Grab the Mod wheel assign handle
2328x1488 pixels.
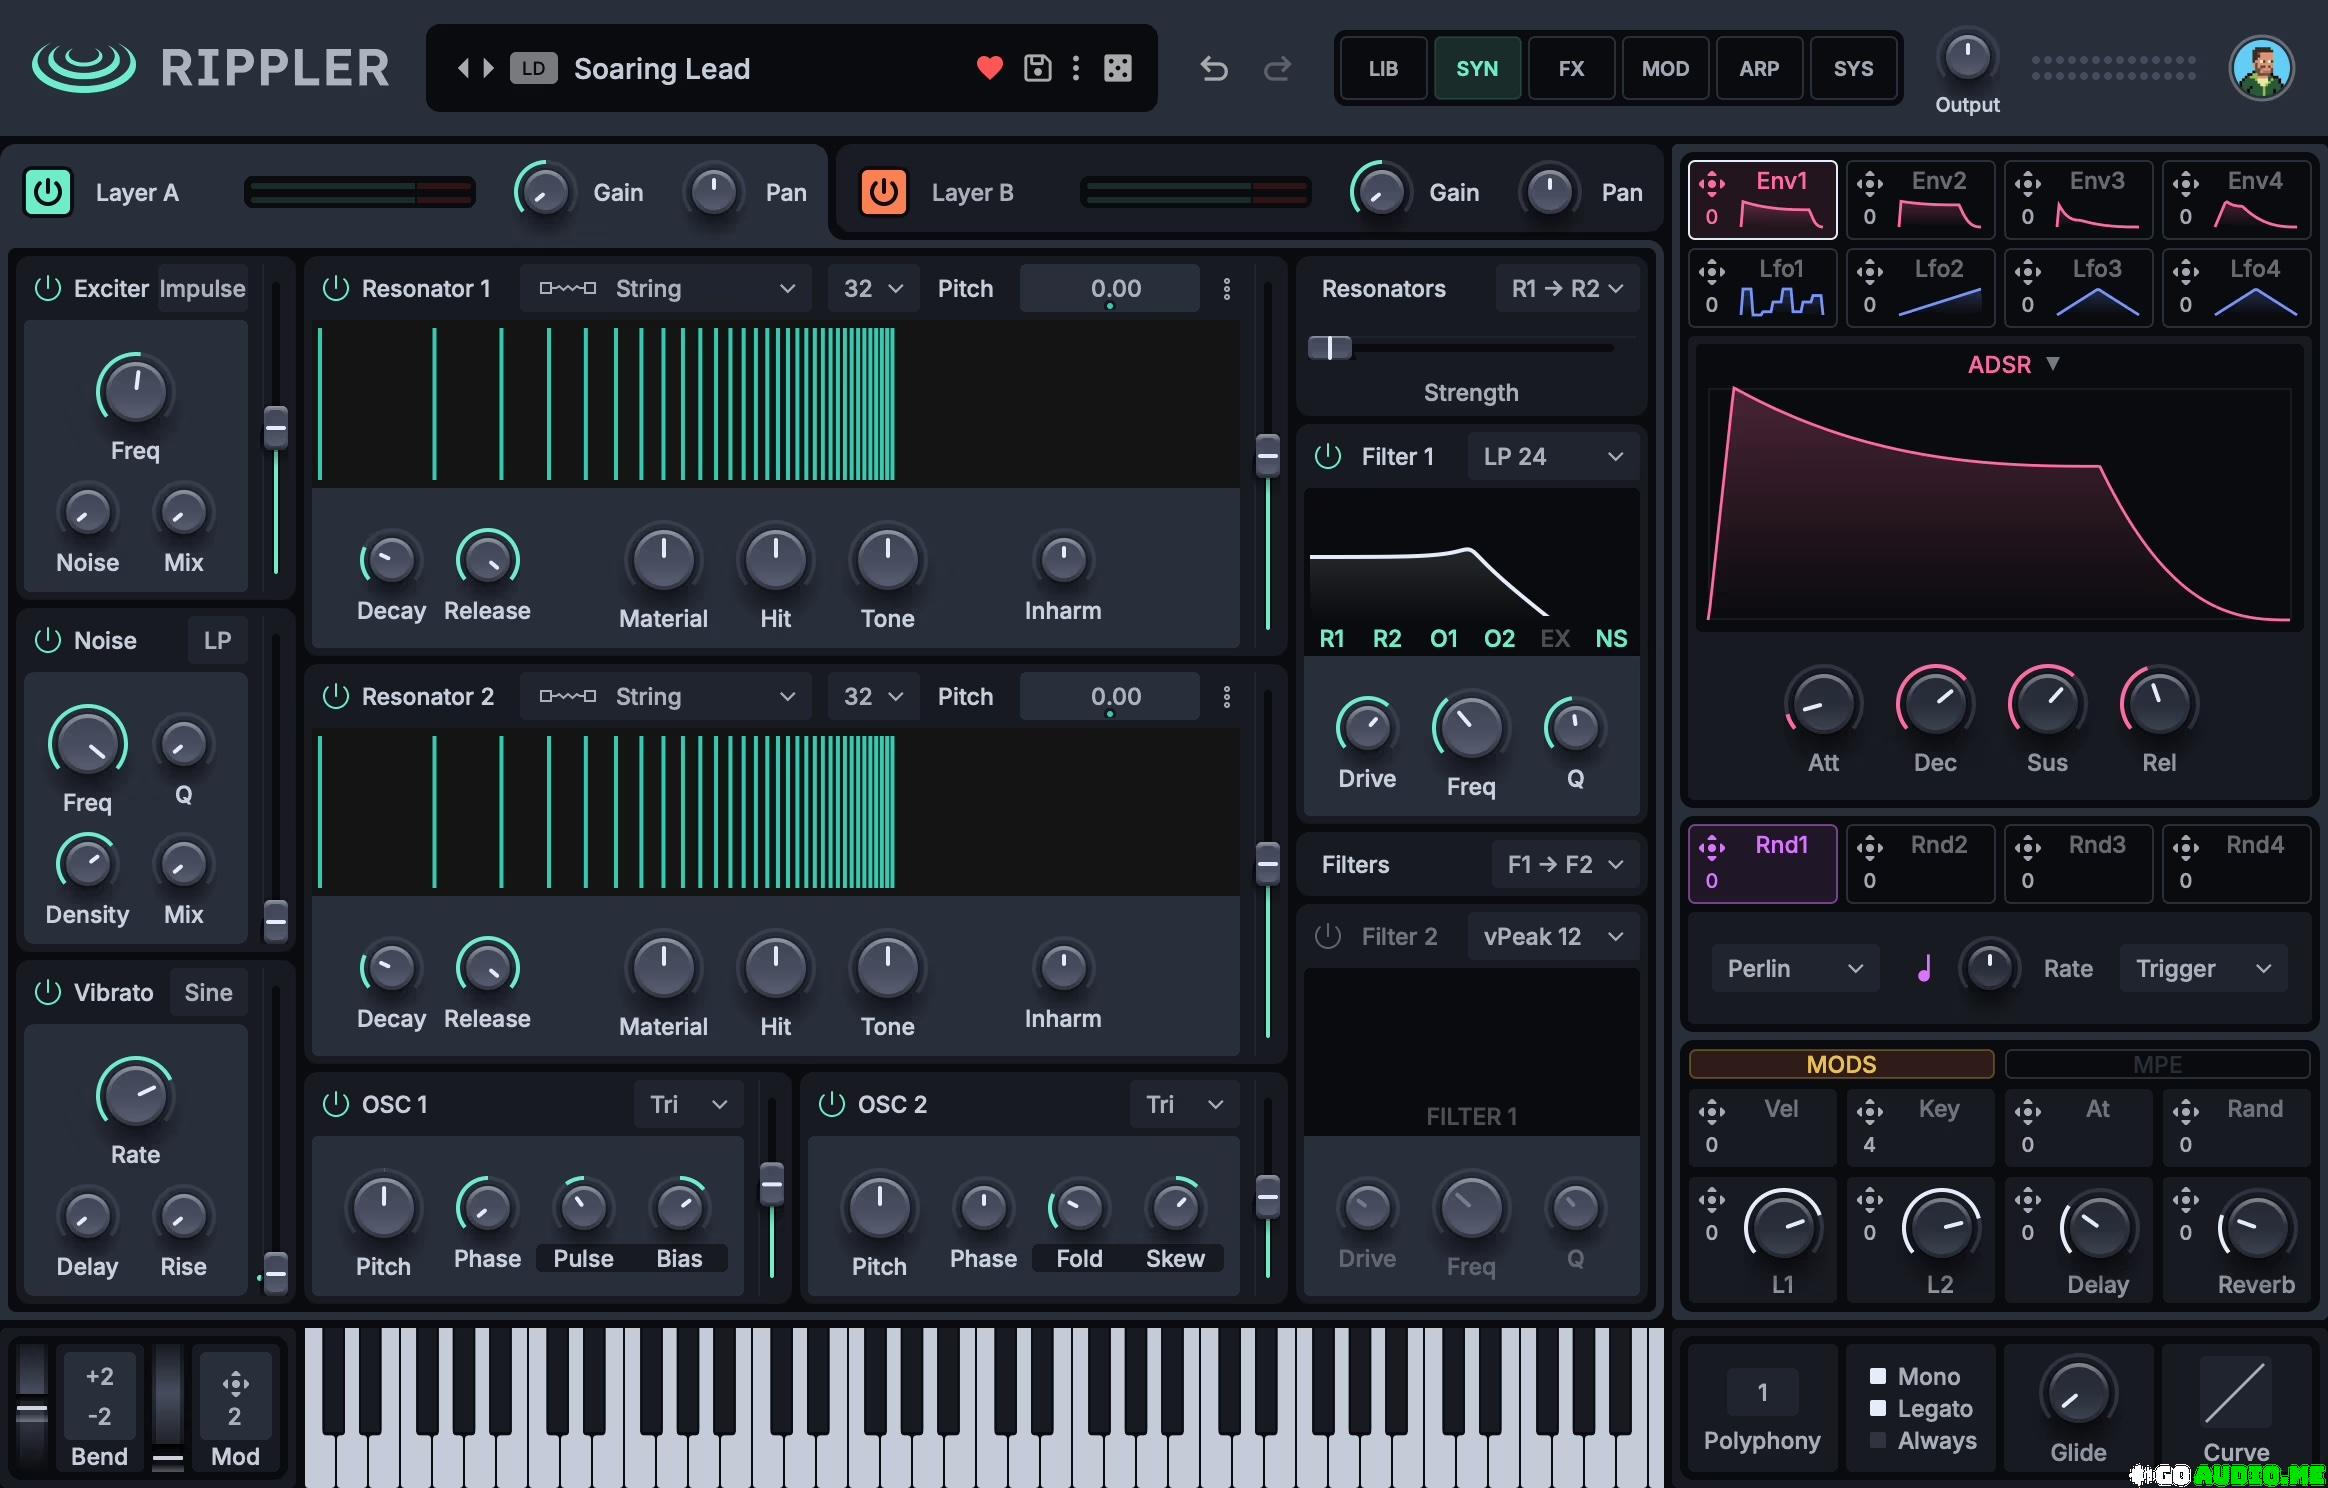pos(235,1384)
